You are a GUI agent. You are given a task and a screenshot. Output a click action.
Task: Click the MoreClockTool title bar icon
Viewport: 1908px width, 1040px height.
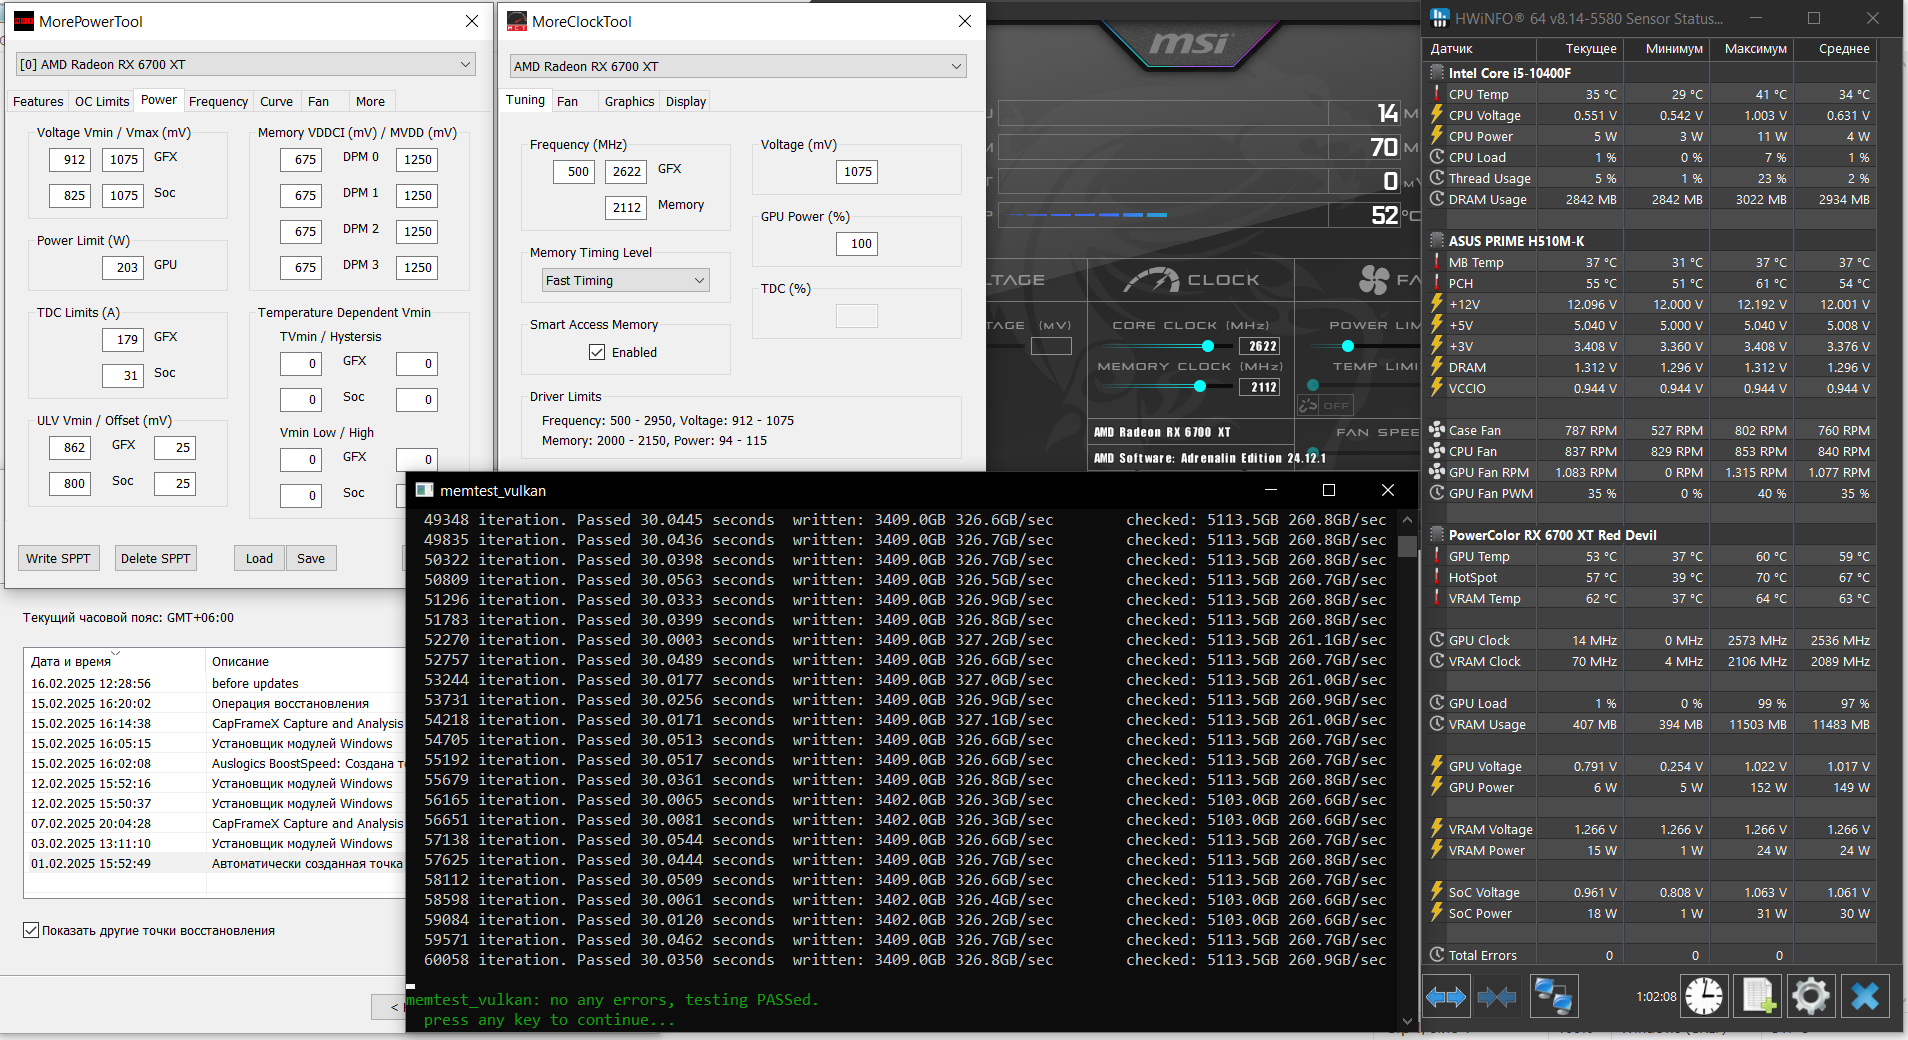point(517,21)
